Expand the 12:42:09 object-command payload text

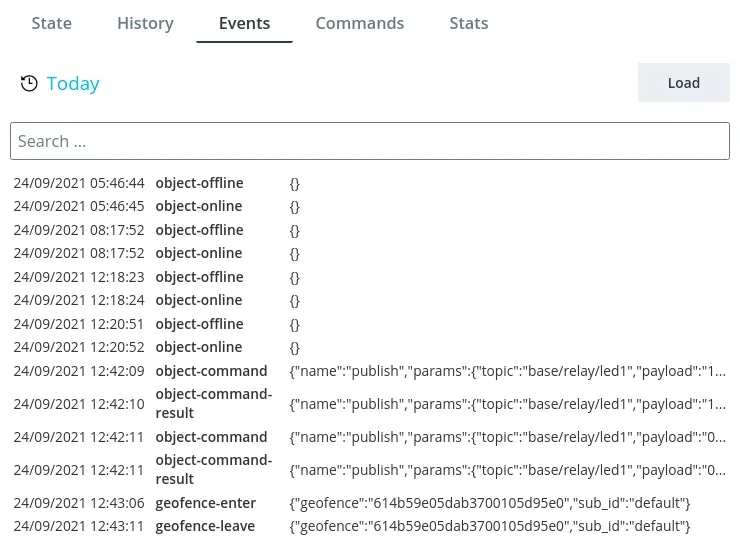coord(507,371)
